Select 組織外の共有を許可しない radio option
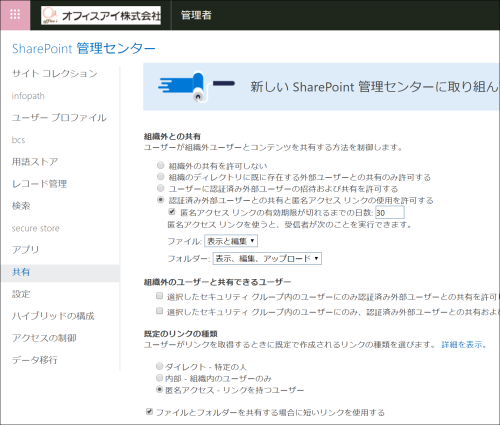This screenshot has height=425, width=500. 161,165
